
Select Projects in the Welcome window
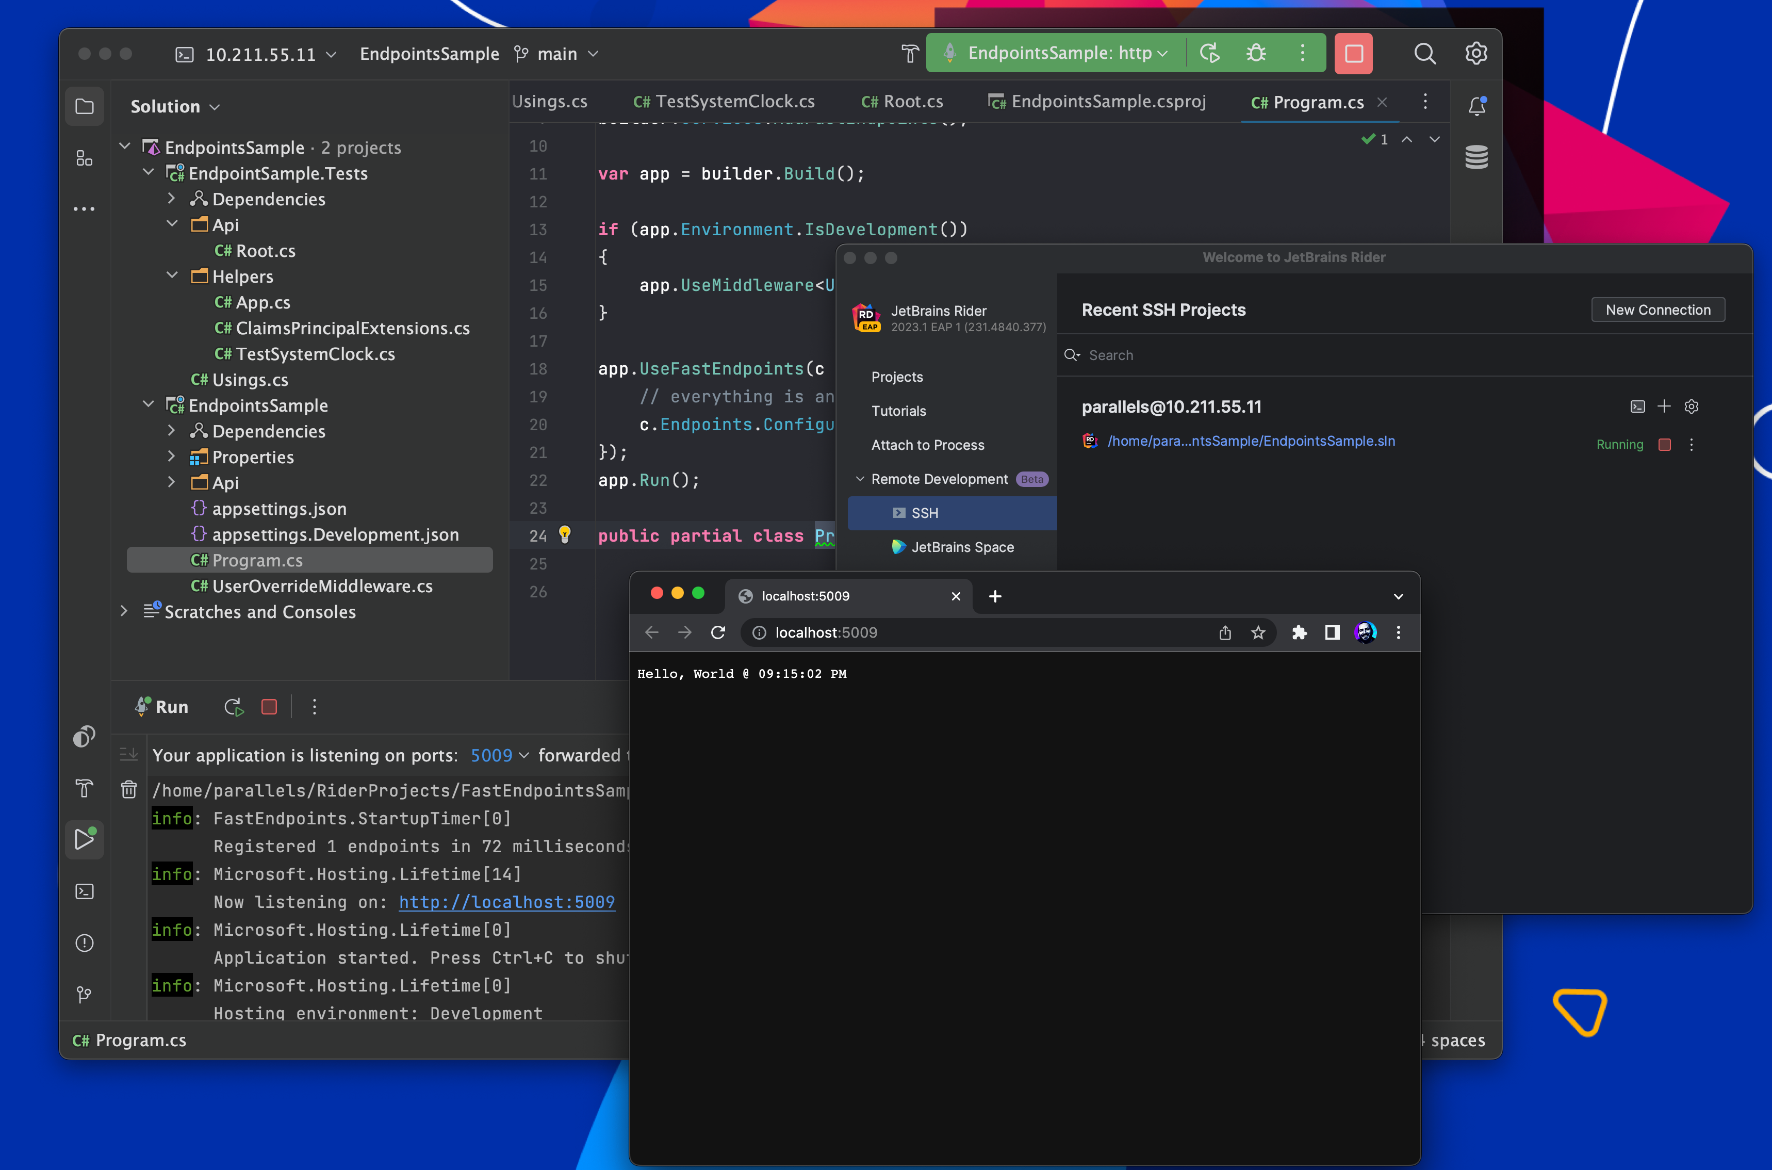pos(897,377)
